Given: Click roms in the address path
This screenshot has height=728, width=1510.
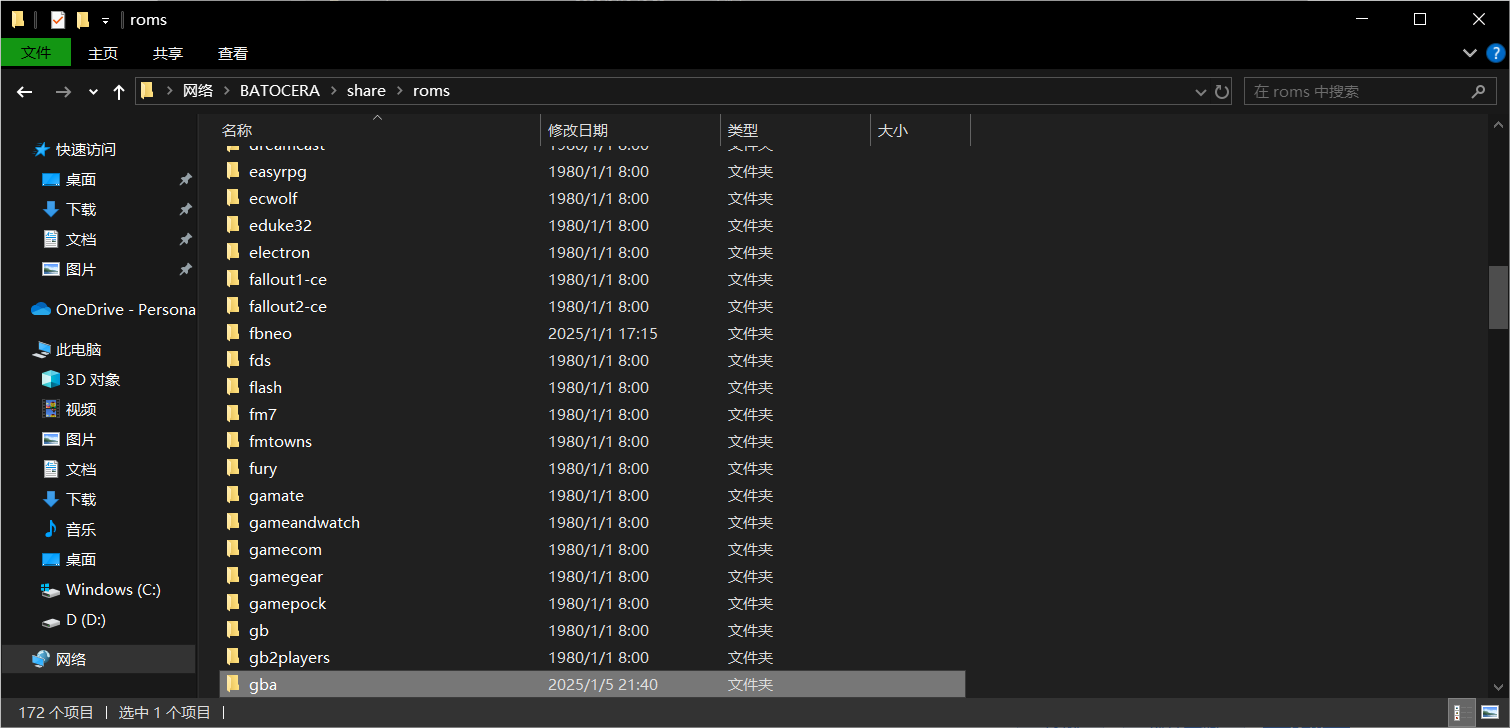Looking at the screenshot, I should coord(431,90).
